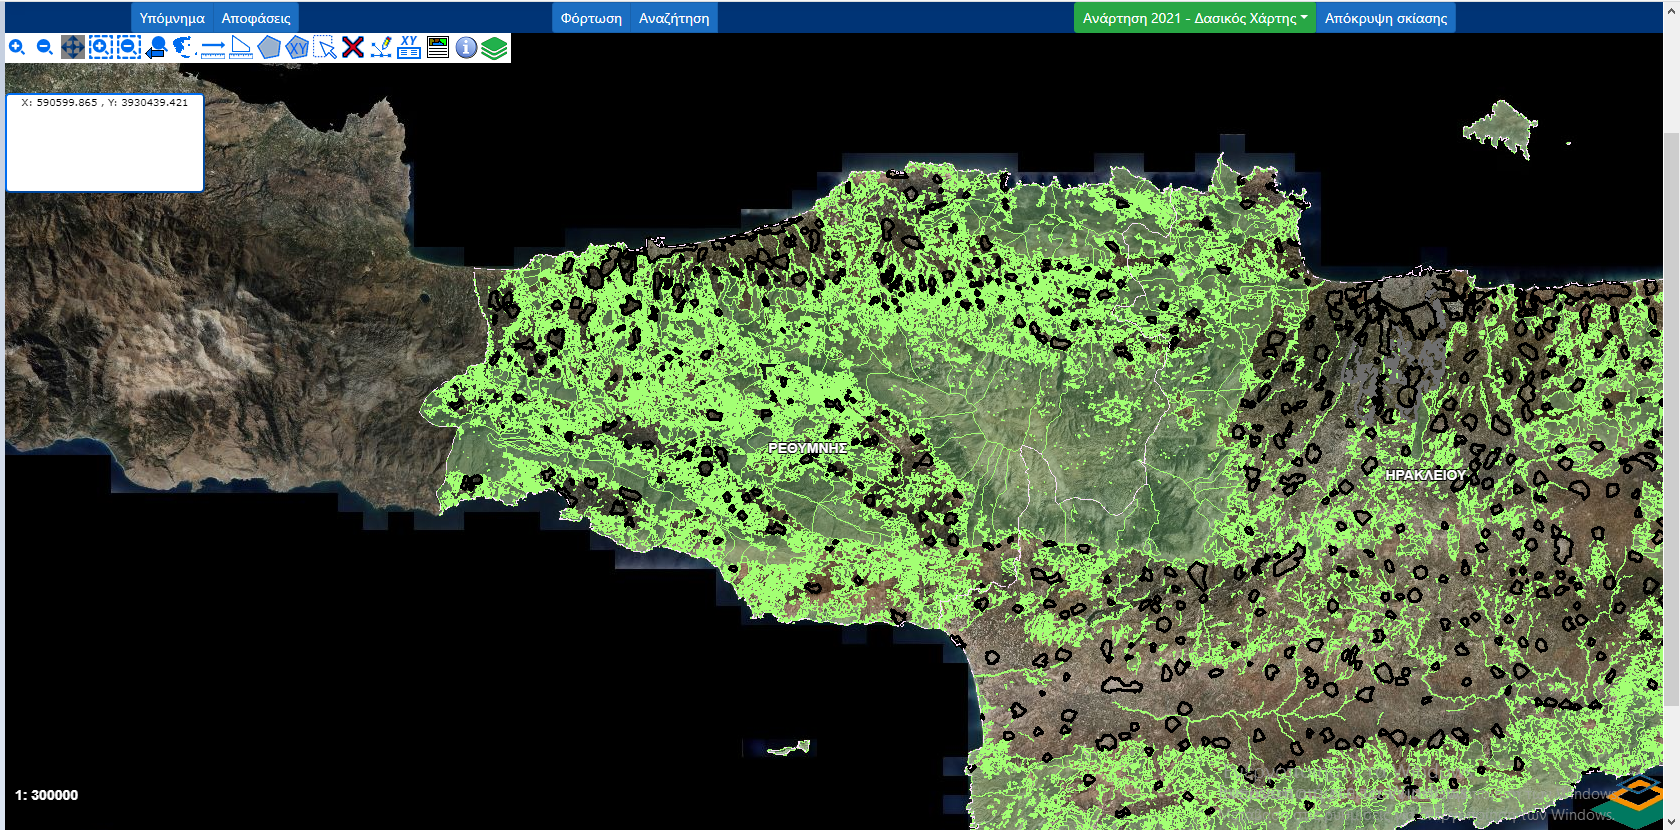
Task: Activate zoom-out by rectangle tool
Action: [128, 47]
